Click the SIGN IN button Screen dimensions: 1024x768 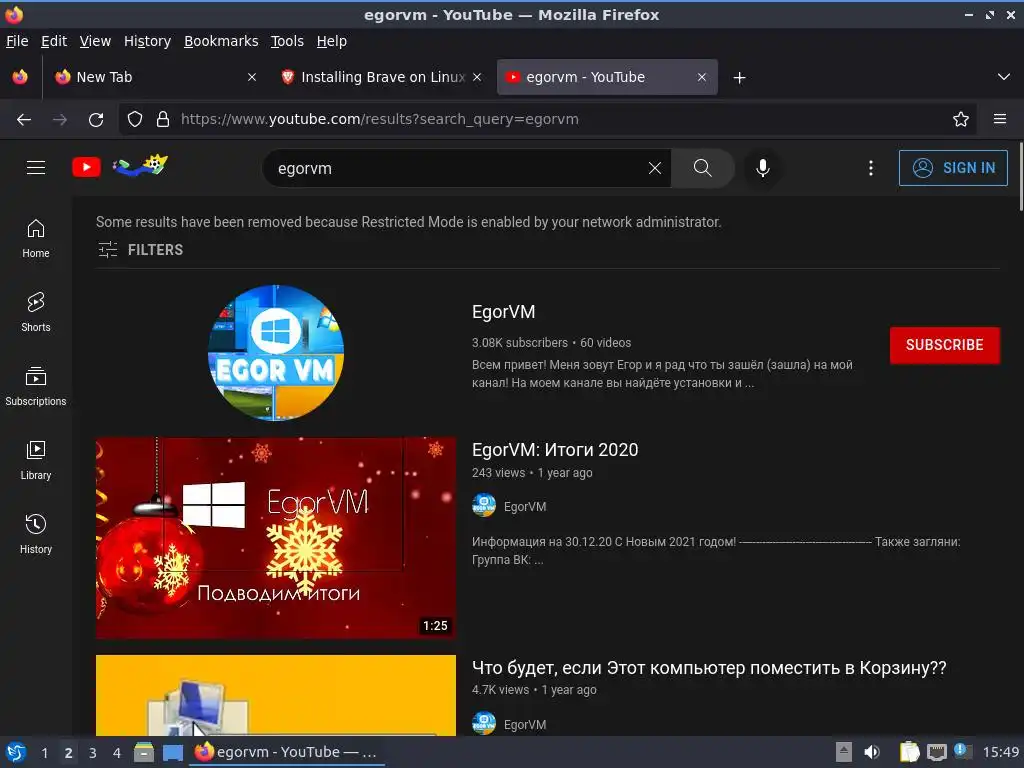(x=953, y=168)
